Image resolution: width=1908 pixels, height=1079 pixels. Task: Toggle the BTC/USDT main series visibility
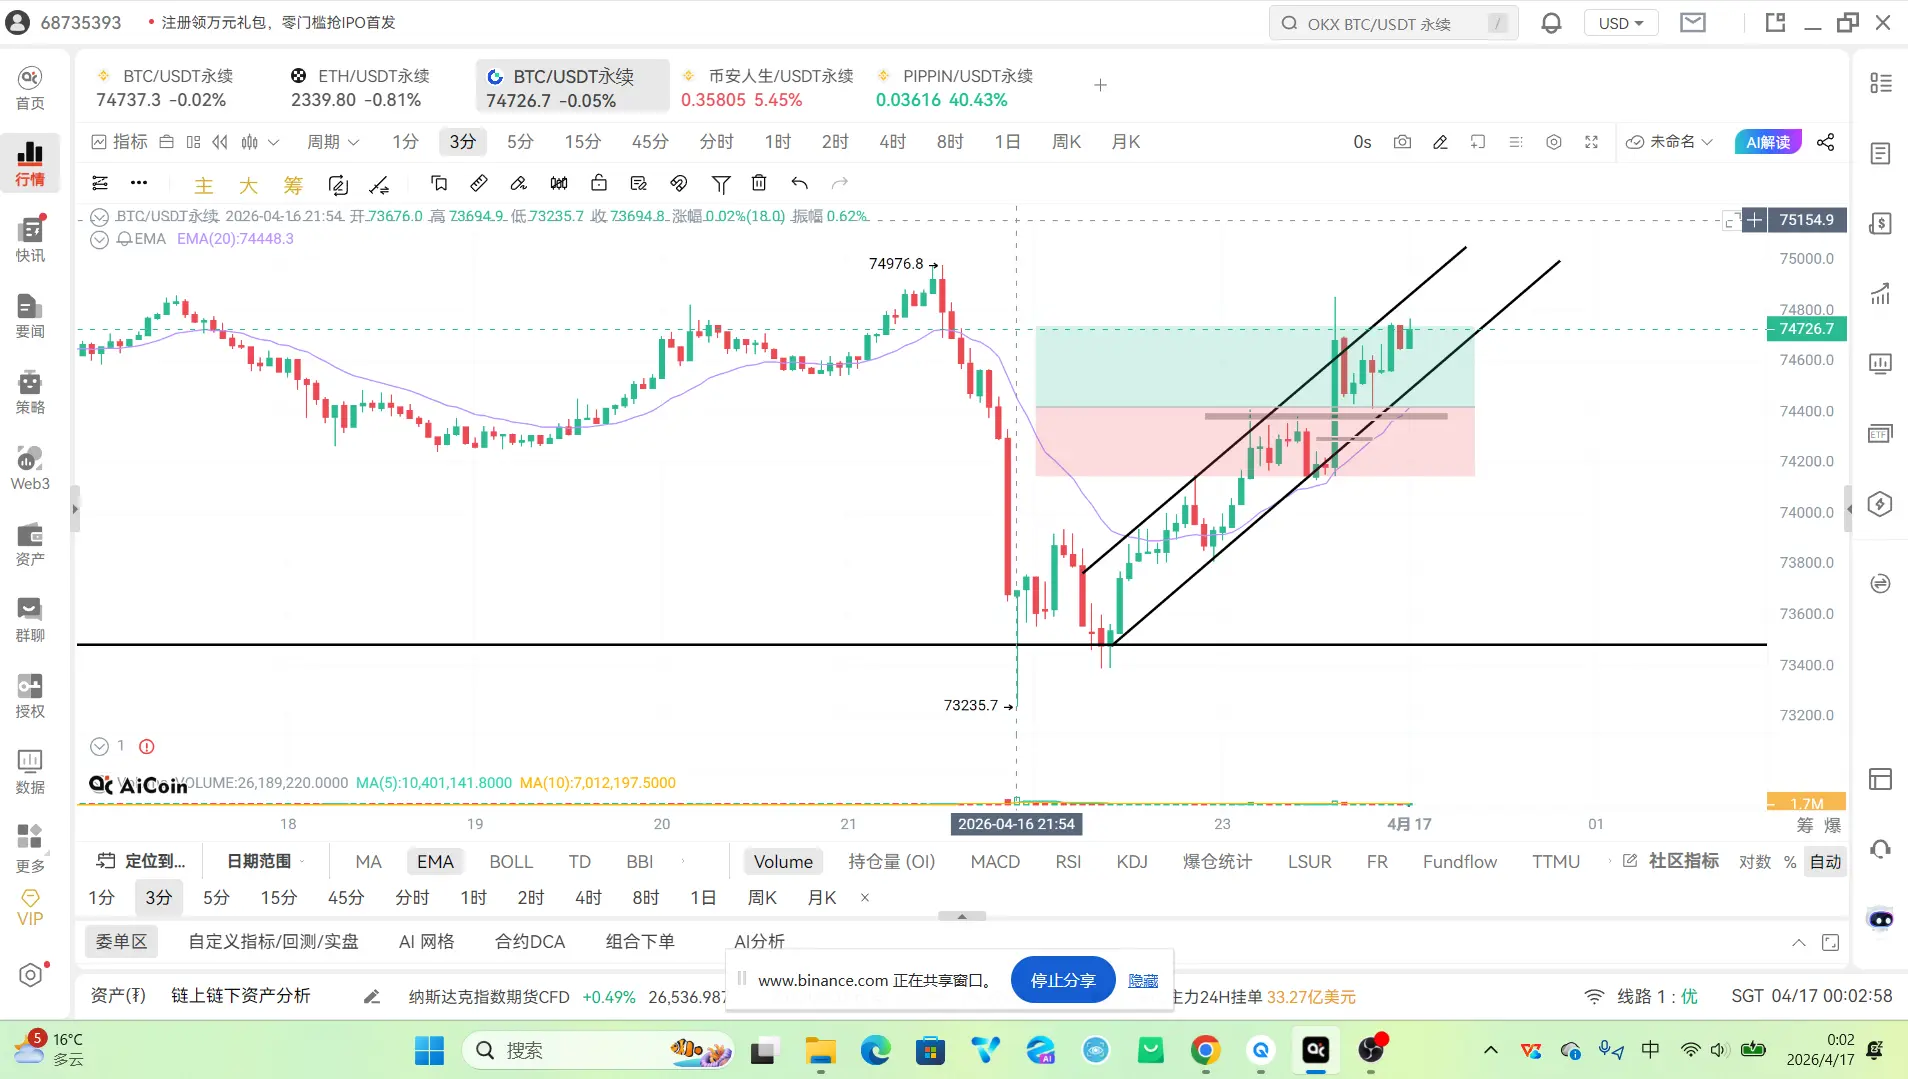coord(100,216)
